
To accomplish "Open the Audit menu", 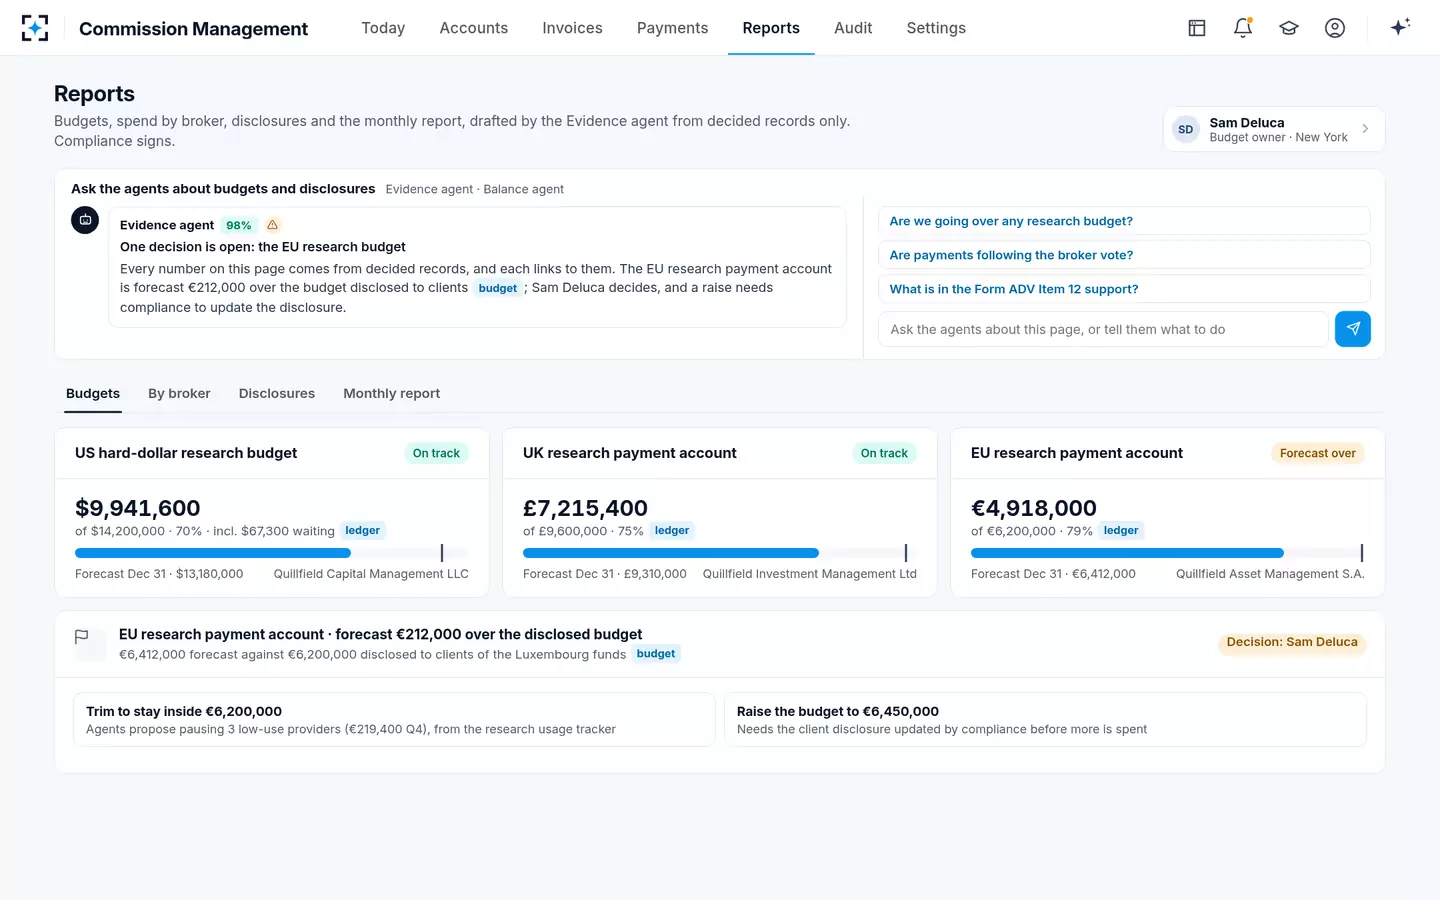I will point(853,28).
